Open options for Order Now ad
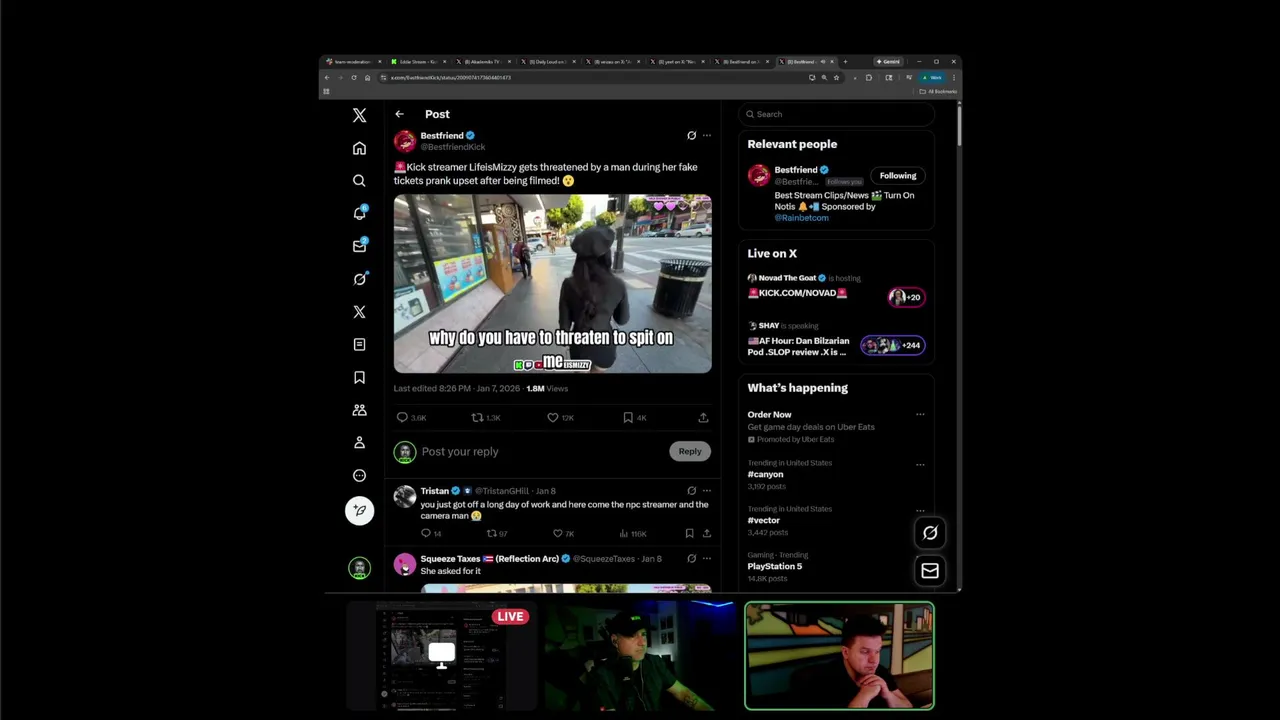This screenshot has height=720, width=1280. pos(920,414)
